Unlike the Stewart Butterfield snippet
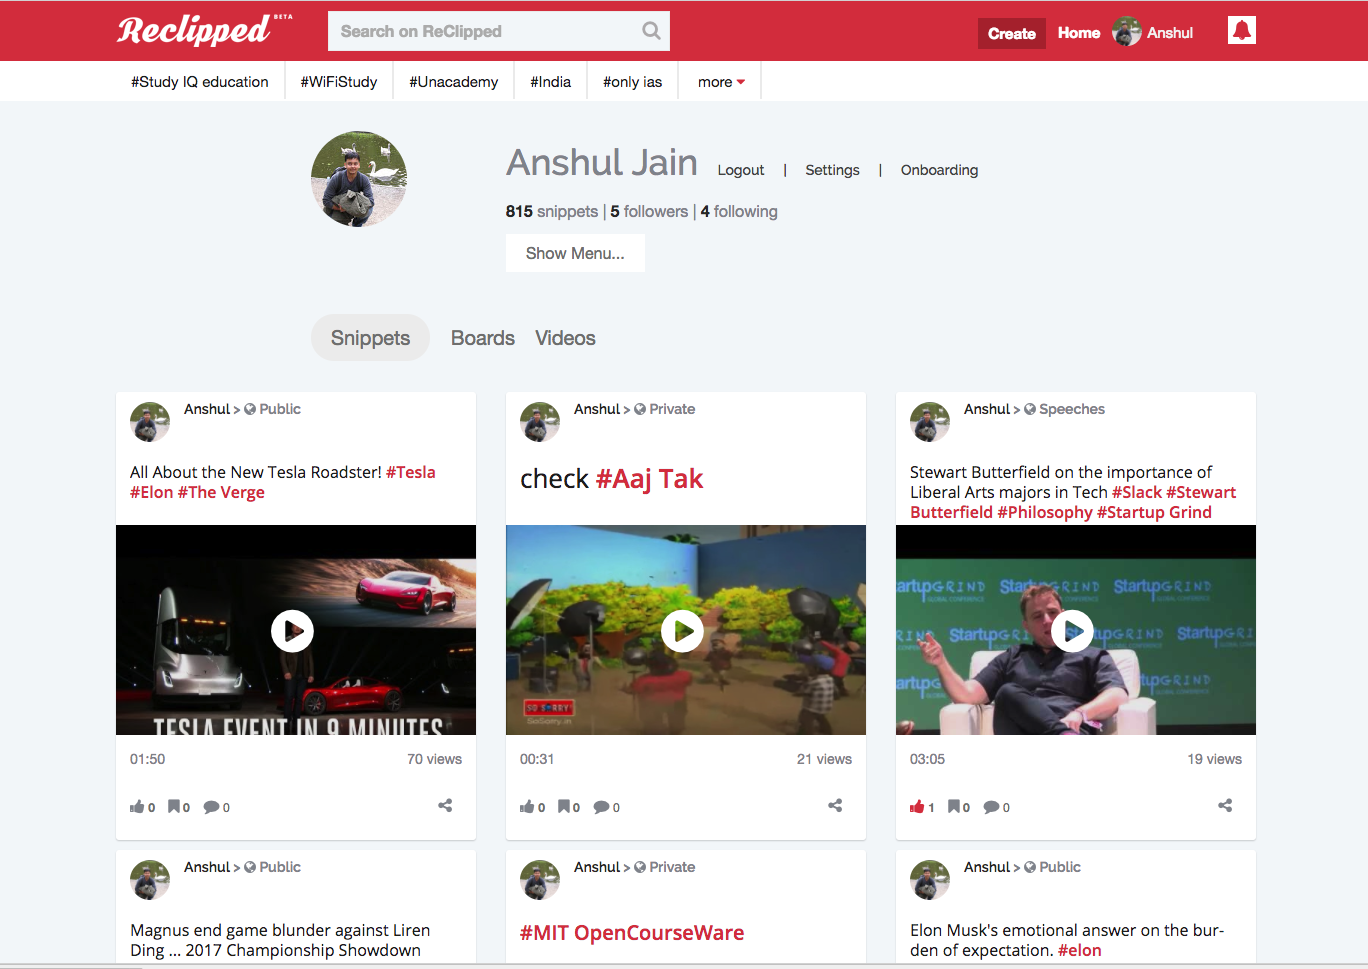Image resolution: width=1368 pixels, height=969 pixels. coord(917,807)
